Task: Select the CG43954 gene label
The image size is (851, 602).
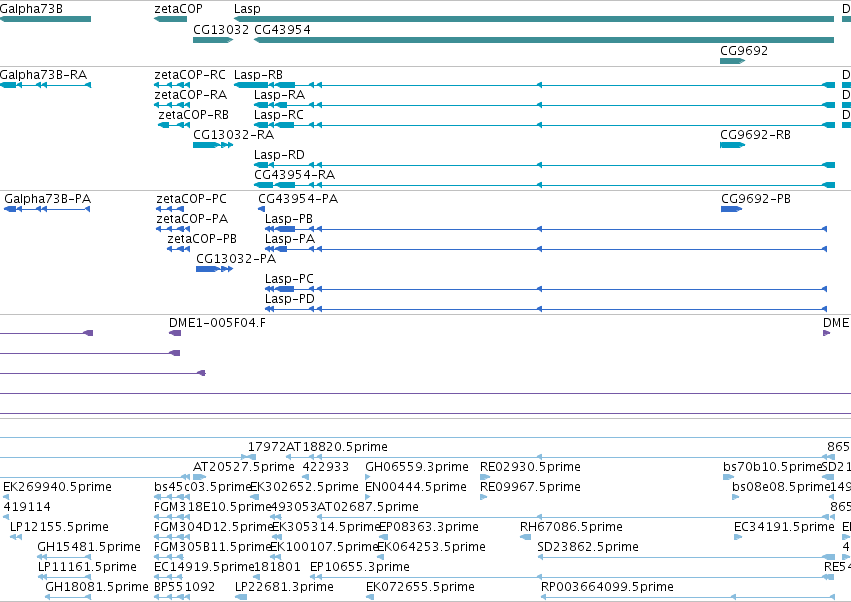Action: coord(282,30)
